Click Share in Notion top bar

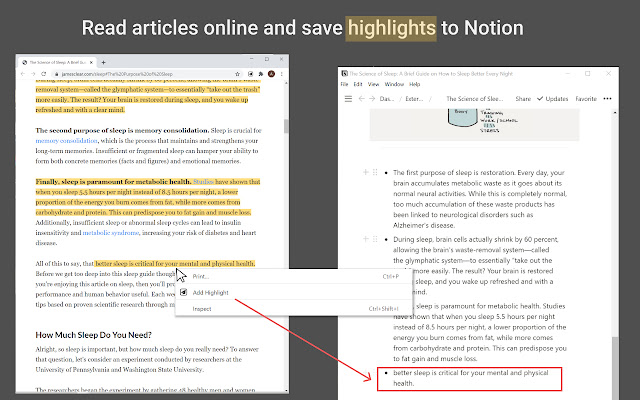pos(523,99)
